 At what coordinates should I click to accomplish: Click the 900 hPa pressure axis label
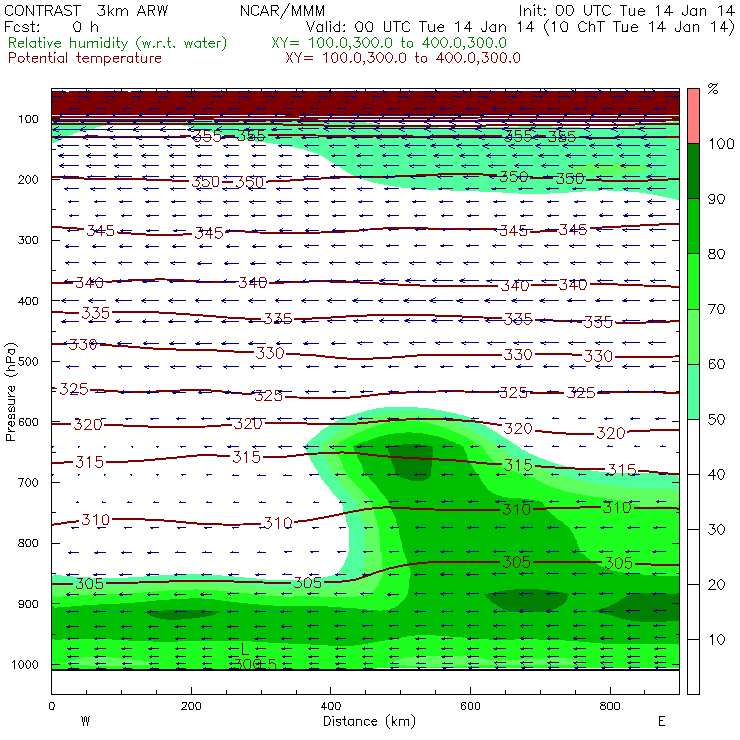click(28, 604)
